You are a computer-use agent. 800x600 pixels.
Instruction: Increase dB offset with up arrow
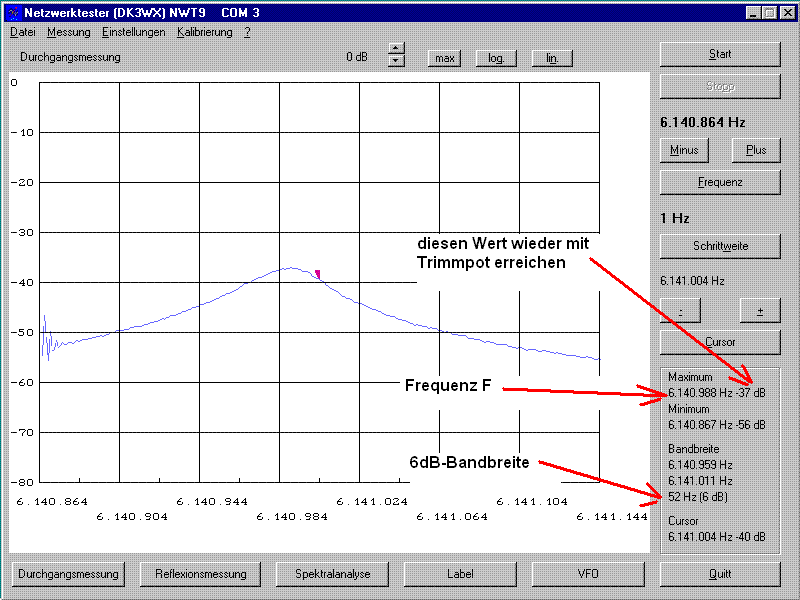396,49
